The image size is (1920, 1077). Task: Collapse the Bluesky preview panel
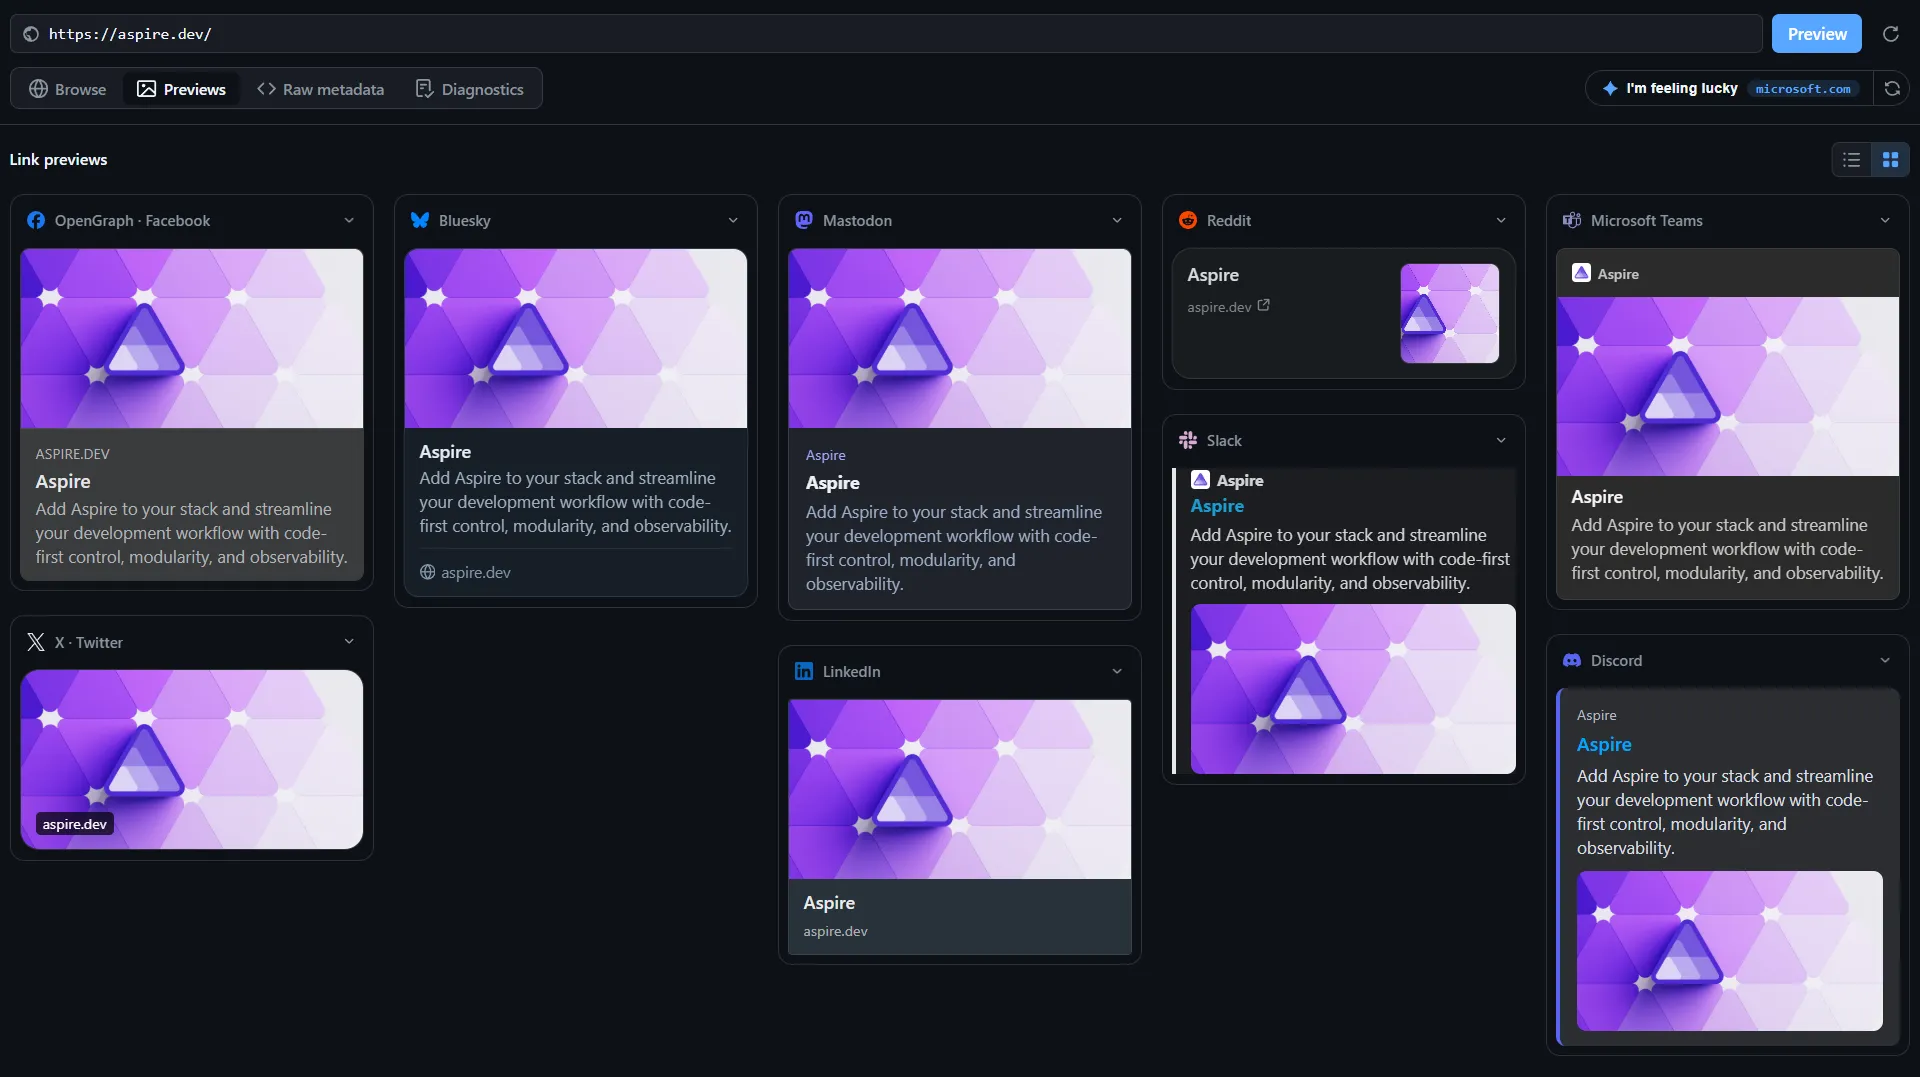pyautogui.click(x=733, y=220)
